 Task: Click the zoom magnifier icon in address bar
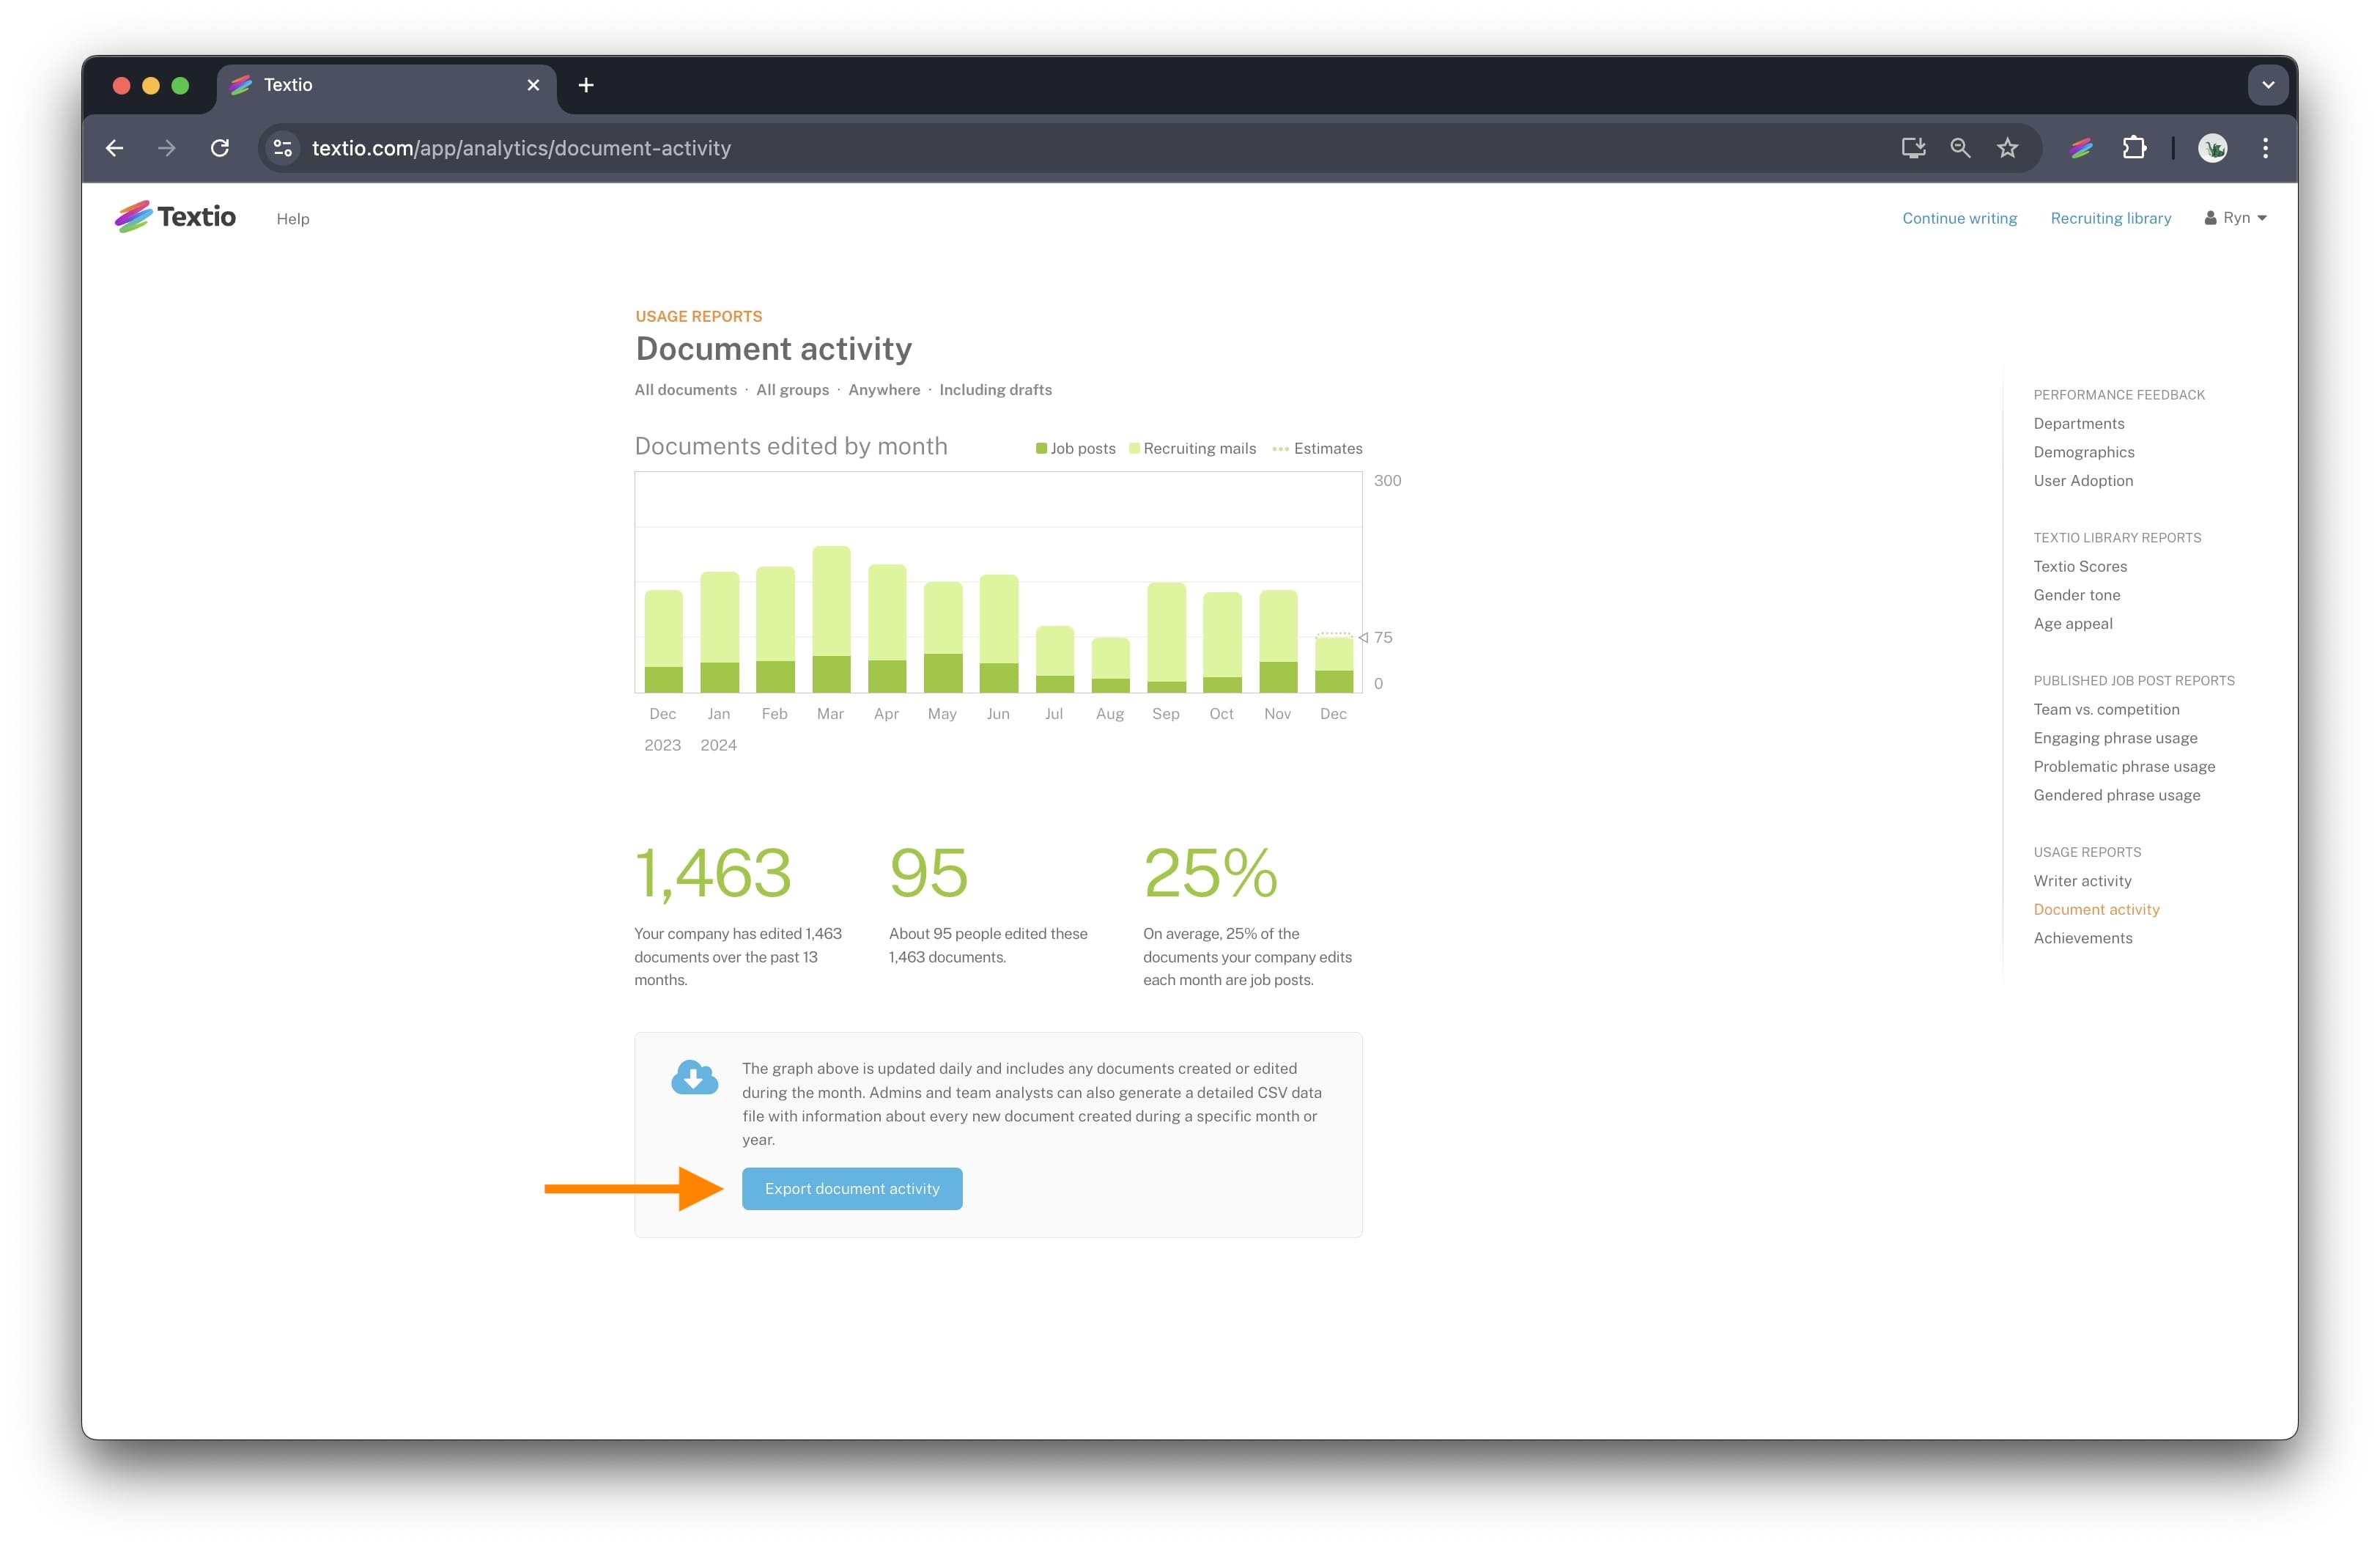coord(1960,148)
